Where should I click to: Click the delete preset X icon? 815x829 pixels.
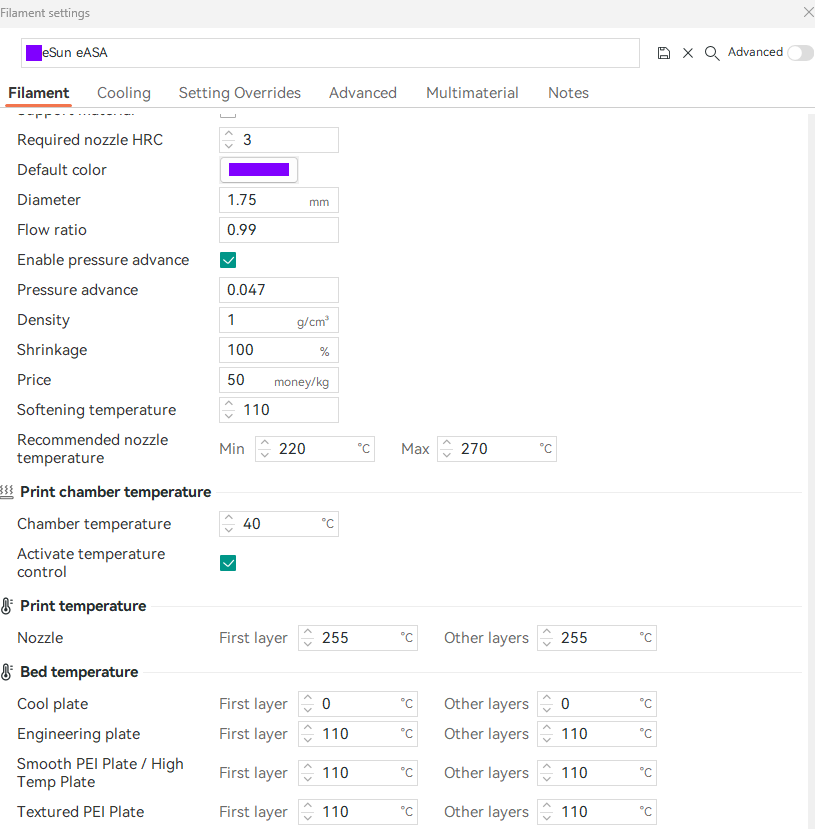pyautogui.click(x=688, y=53)
